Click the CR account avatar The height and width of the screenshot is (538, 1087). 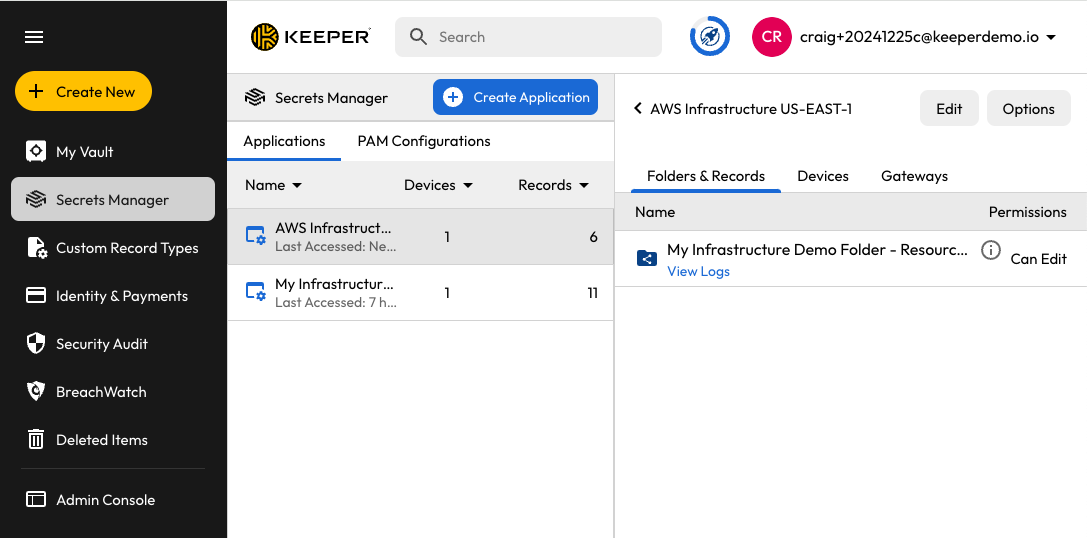(771, 37)
